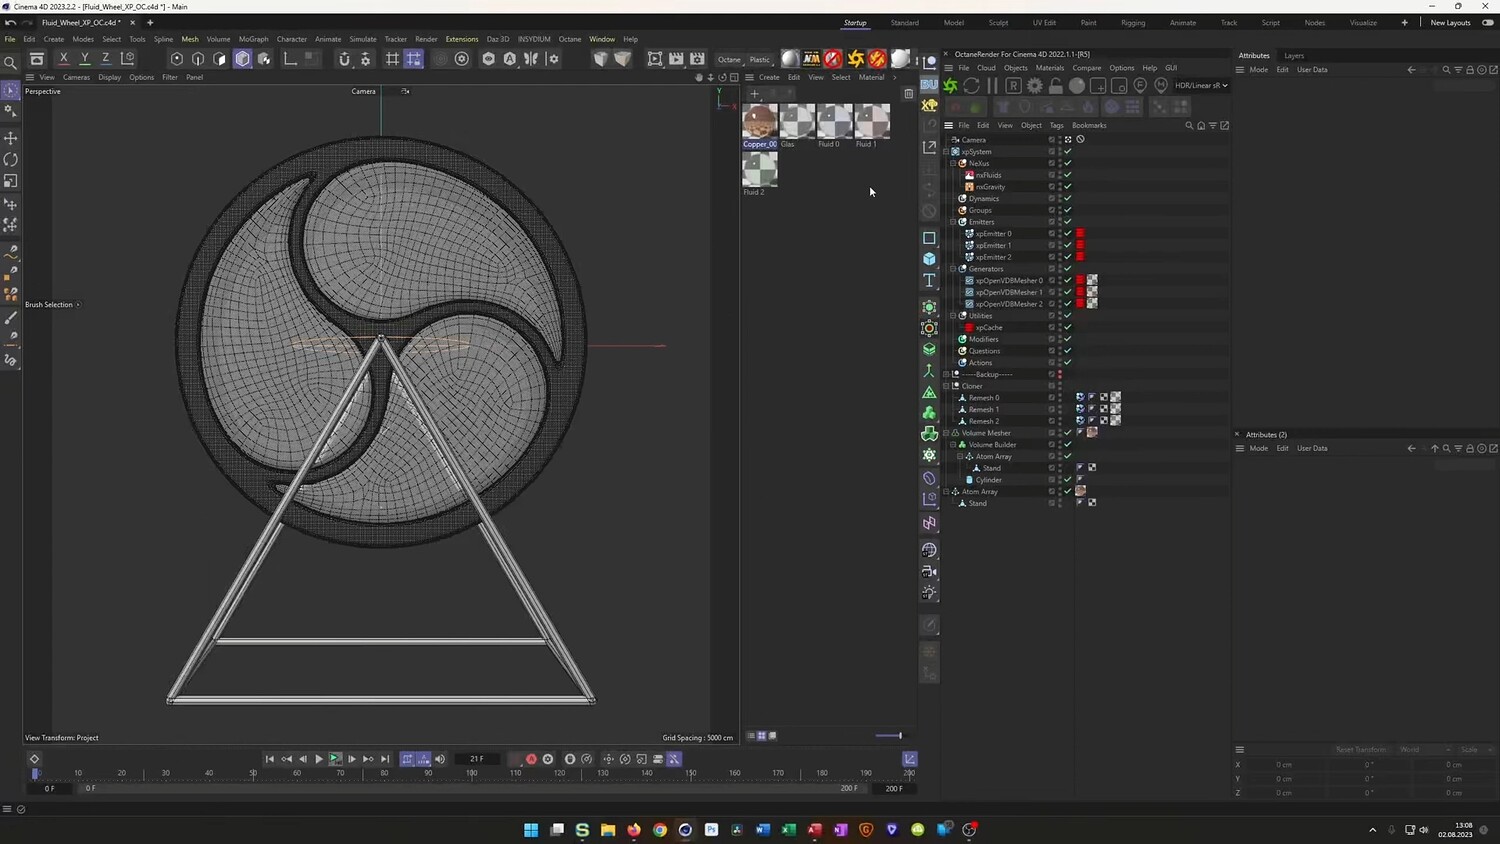Toggle Y axis lock
Image resolution: width=1500 pixels, height=844 pixels.
pyautogui.click(x=85, y=59)
